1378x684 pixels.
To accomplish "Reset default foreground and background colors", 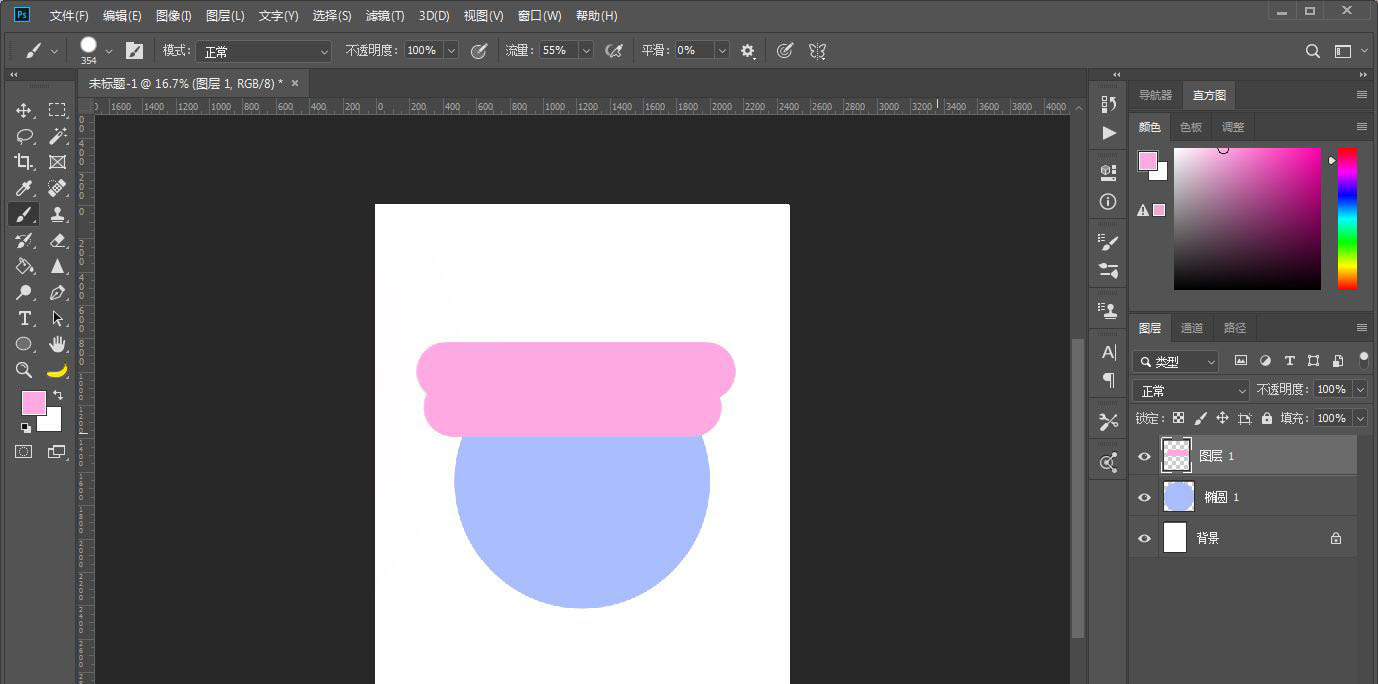I will [25, 428].
